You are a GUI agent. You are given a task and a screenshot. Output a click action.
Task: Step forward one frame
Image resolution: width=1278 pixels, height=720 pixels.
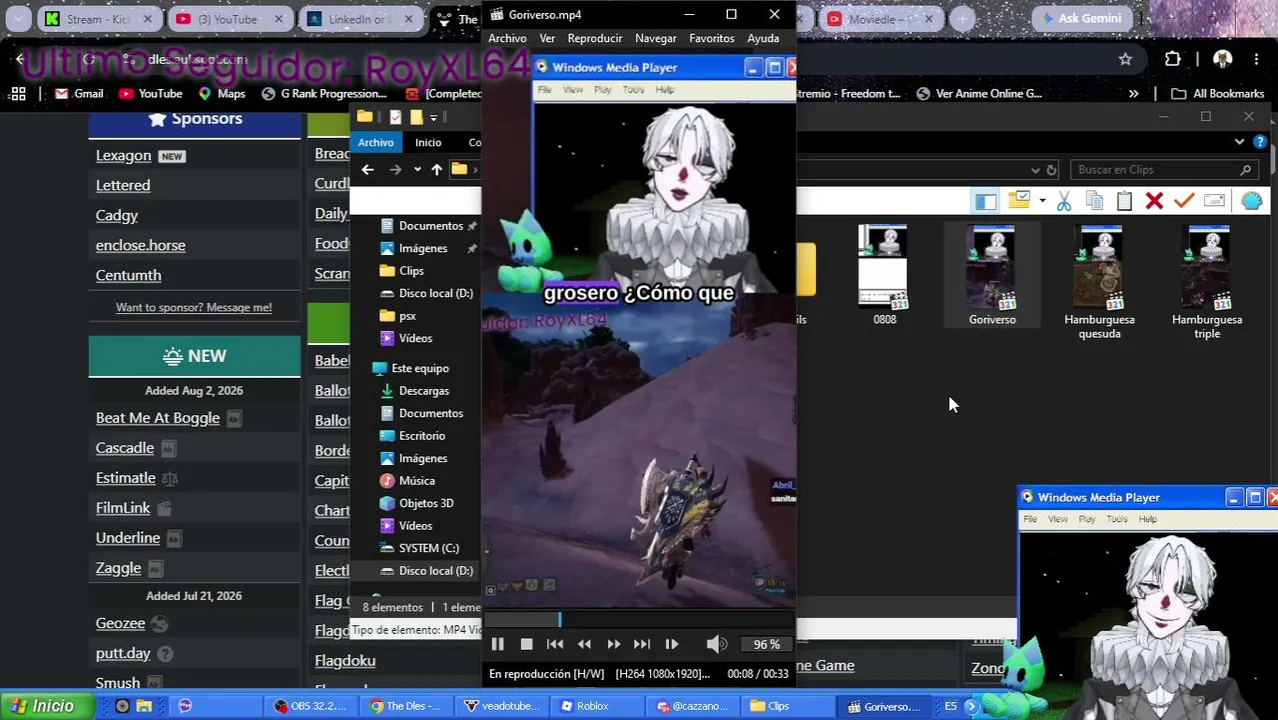(671, 645)
